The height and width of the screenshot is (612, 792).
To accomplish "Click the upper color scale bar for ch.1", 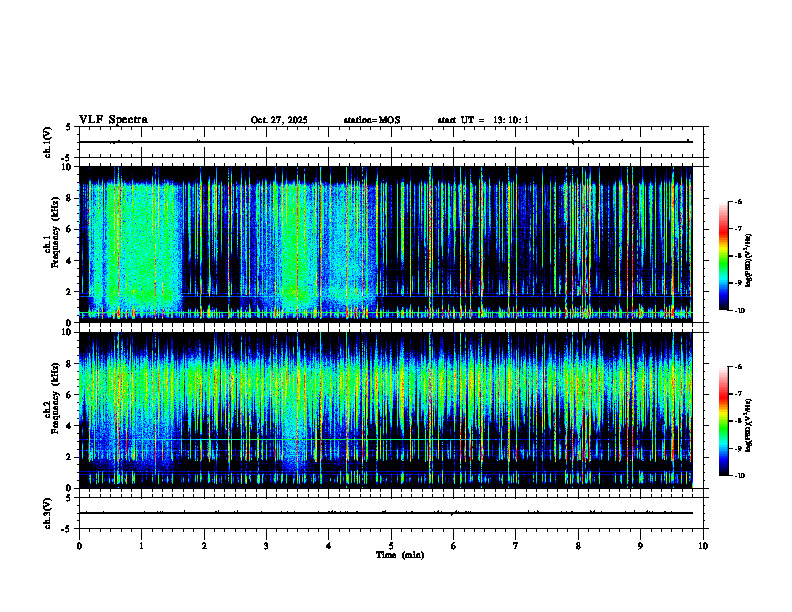I will [724, 256].
